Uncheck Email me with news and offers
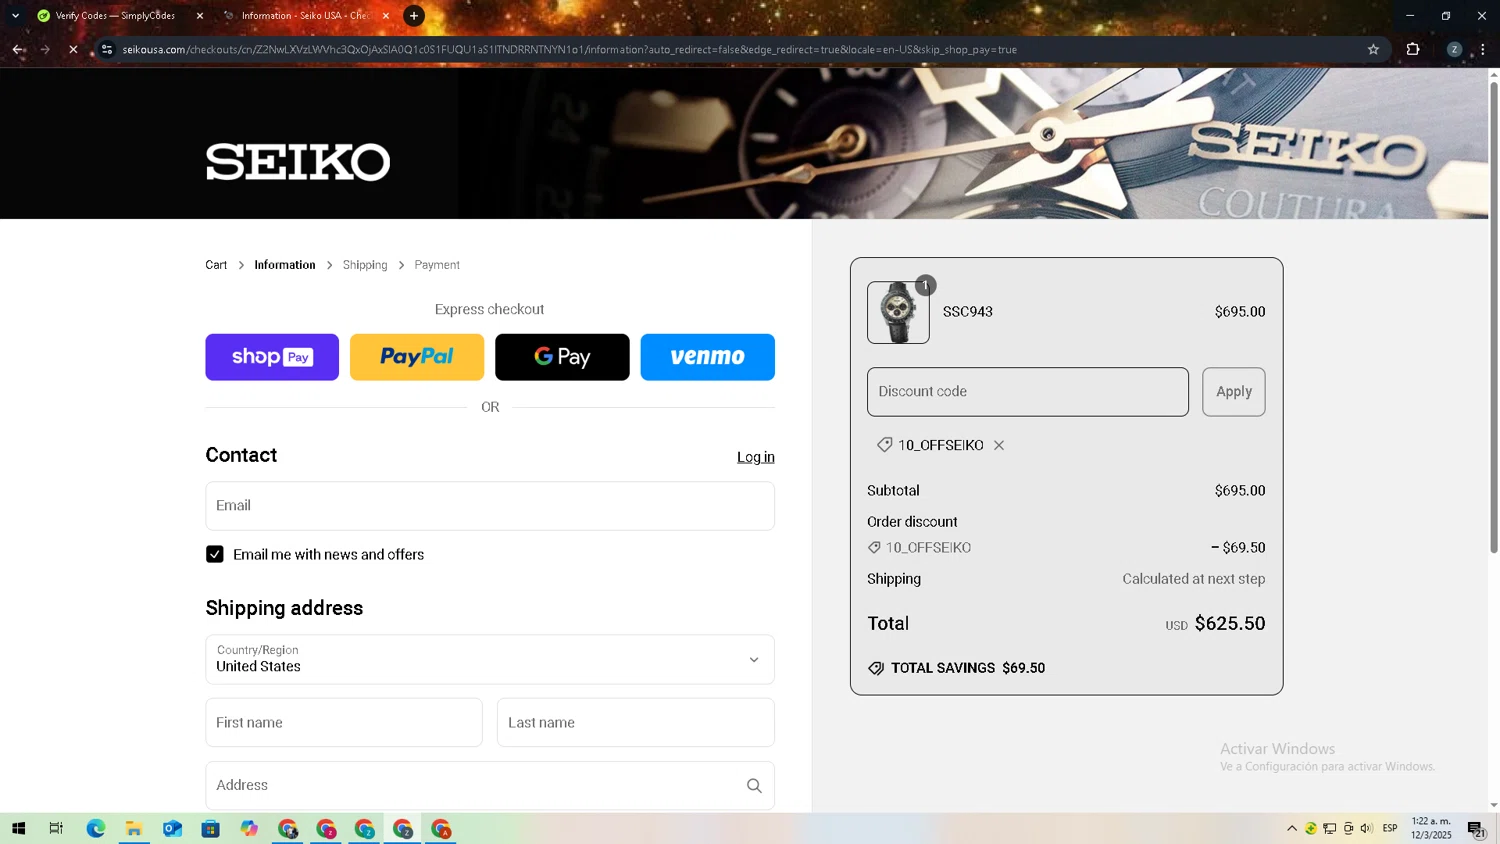1500x844 pixels. 215,554
